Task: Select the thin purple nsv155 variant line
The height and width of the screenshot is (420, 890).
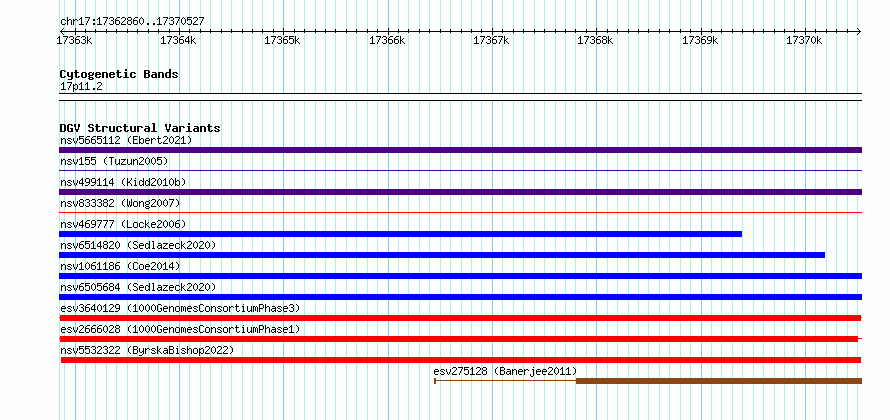Action: 460,170
